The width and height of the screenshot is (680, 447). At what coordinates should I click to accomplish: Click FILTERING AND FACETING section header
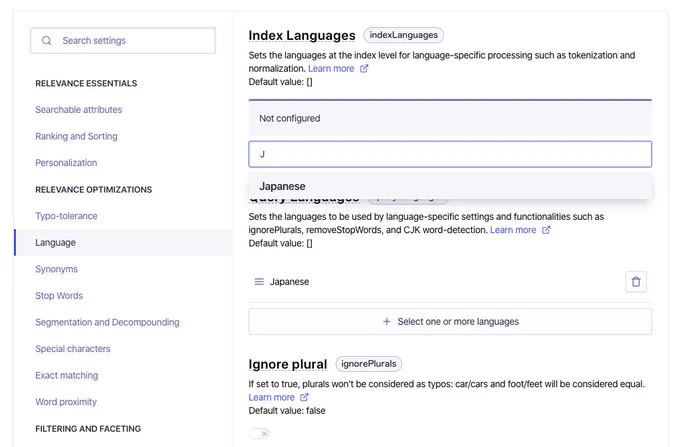click(88, 428)
